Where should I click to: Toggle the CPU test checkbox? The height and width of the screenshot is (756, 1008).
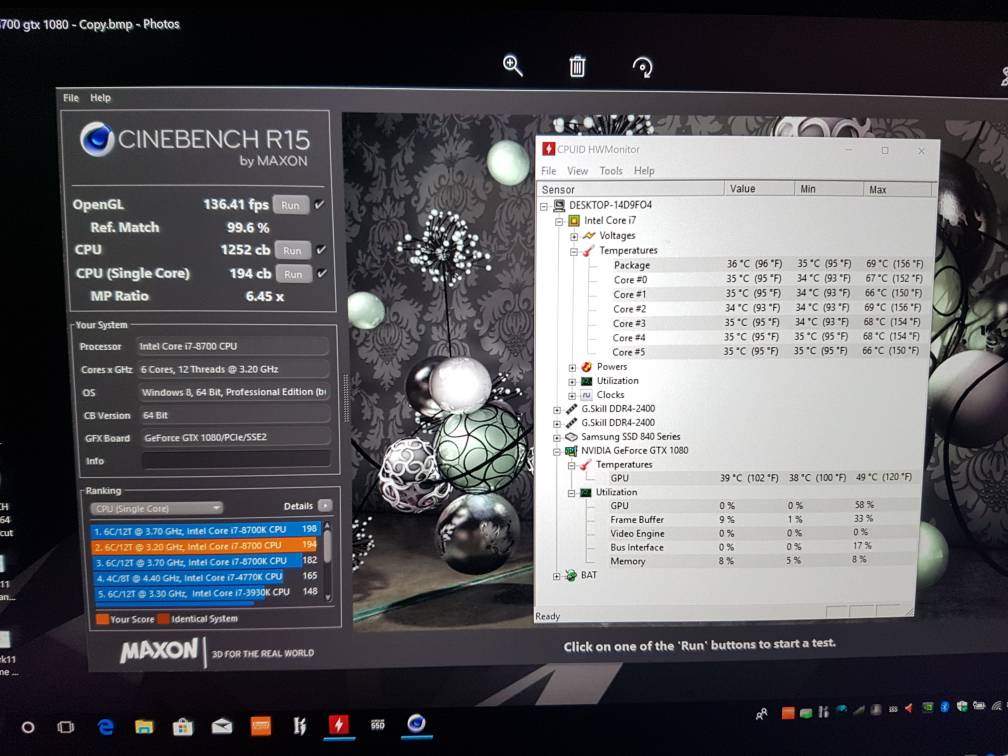(321, 249)
